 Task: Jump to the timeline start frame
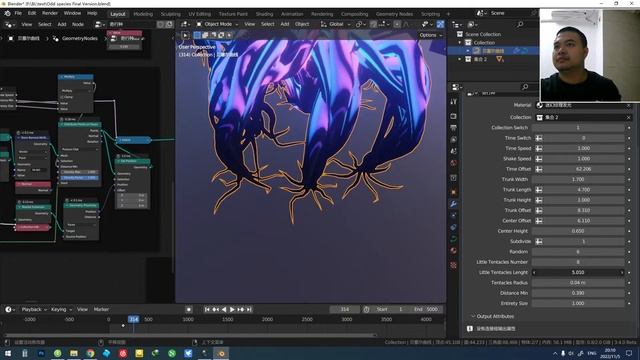pyautogui.click(x=207, y=310)
